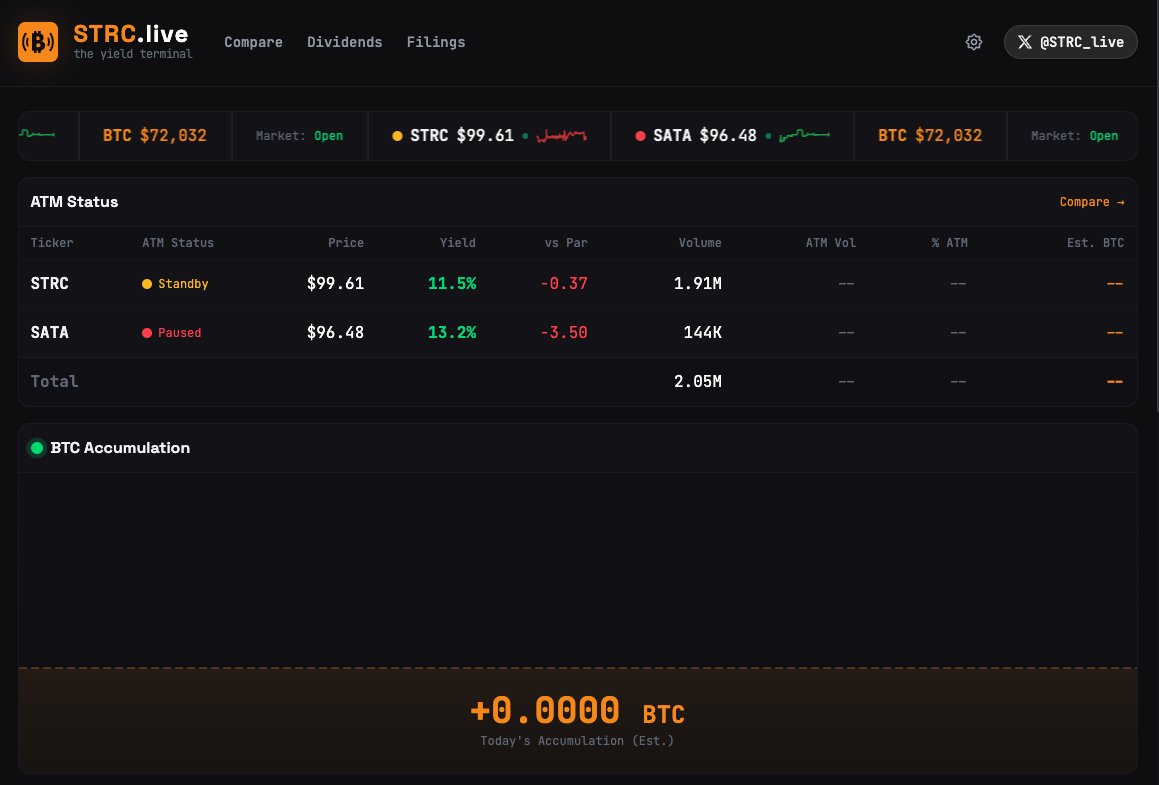1159x785 pixels.
Task: Open the settings gear icon
Action: tap(973, 42)
